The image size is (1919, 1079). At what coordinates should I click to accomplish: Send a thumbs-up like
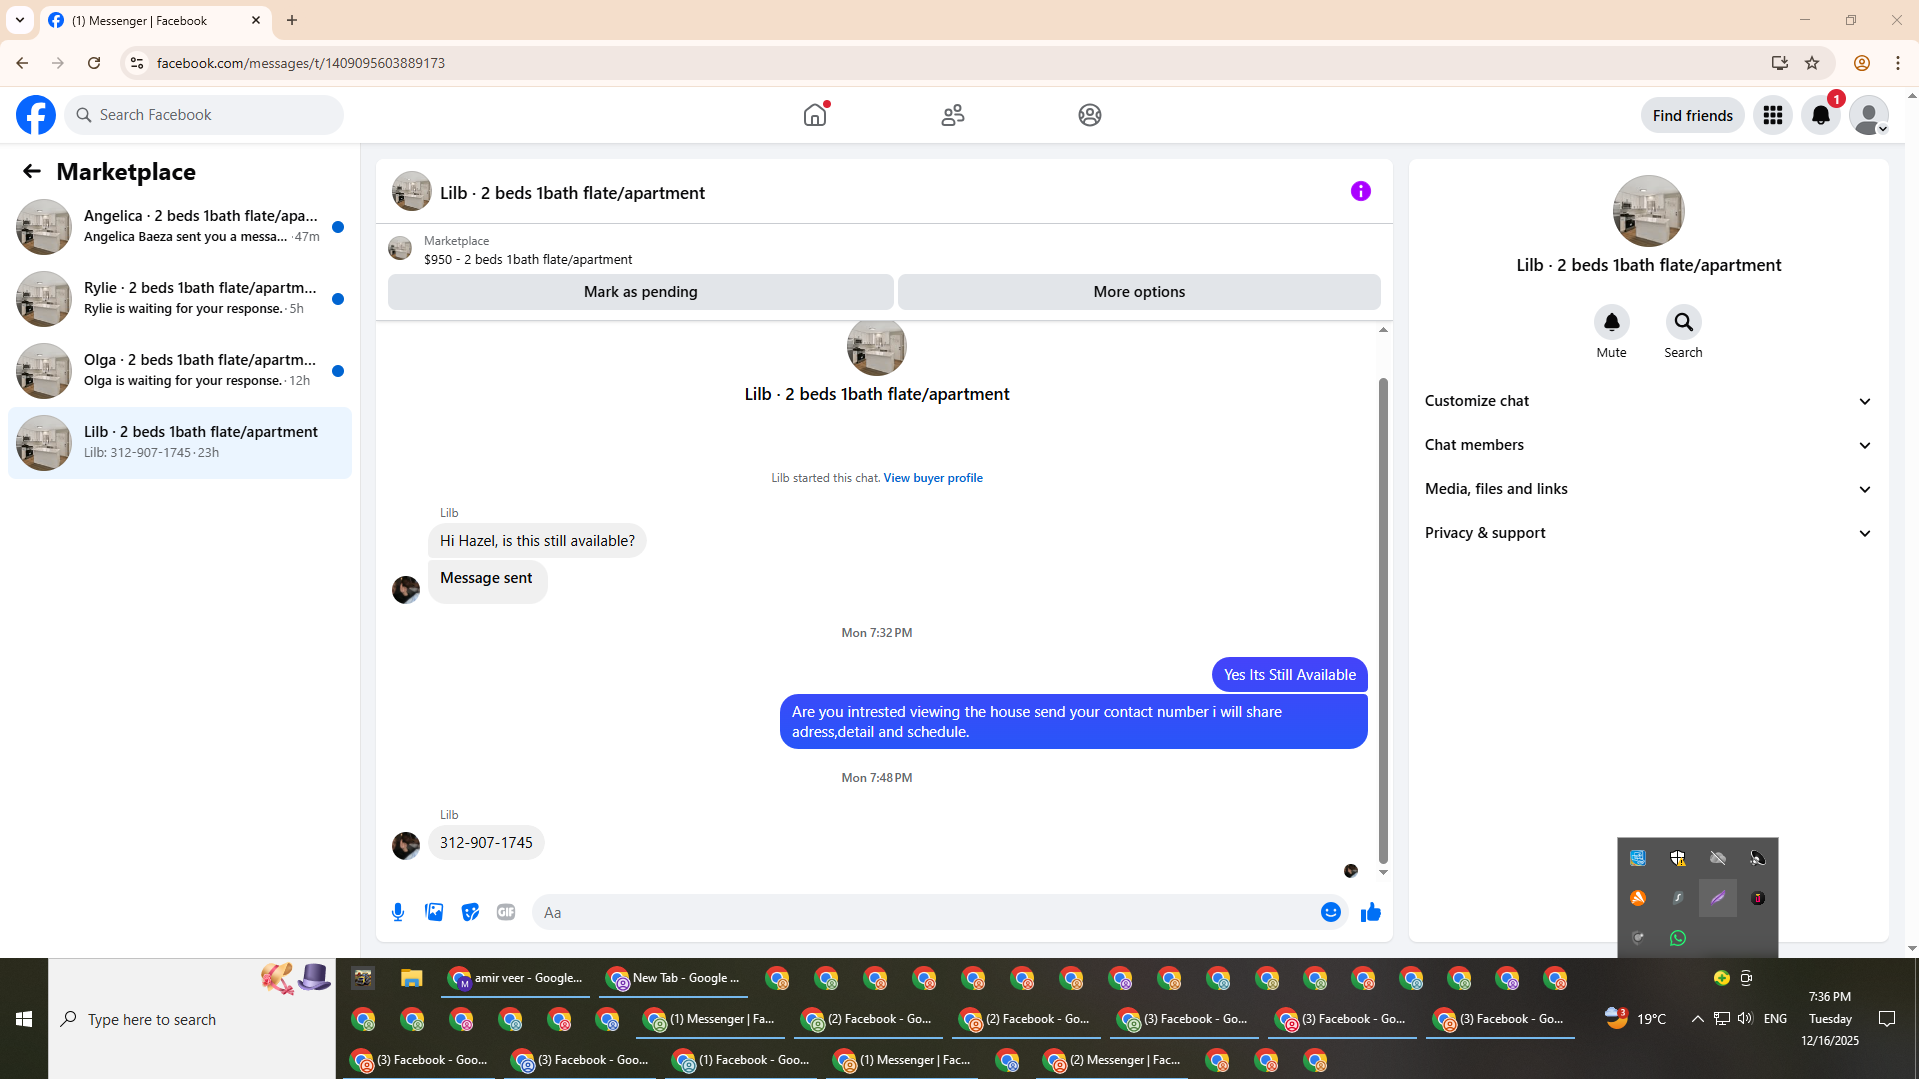click(1371, 912)
